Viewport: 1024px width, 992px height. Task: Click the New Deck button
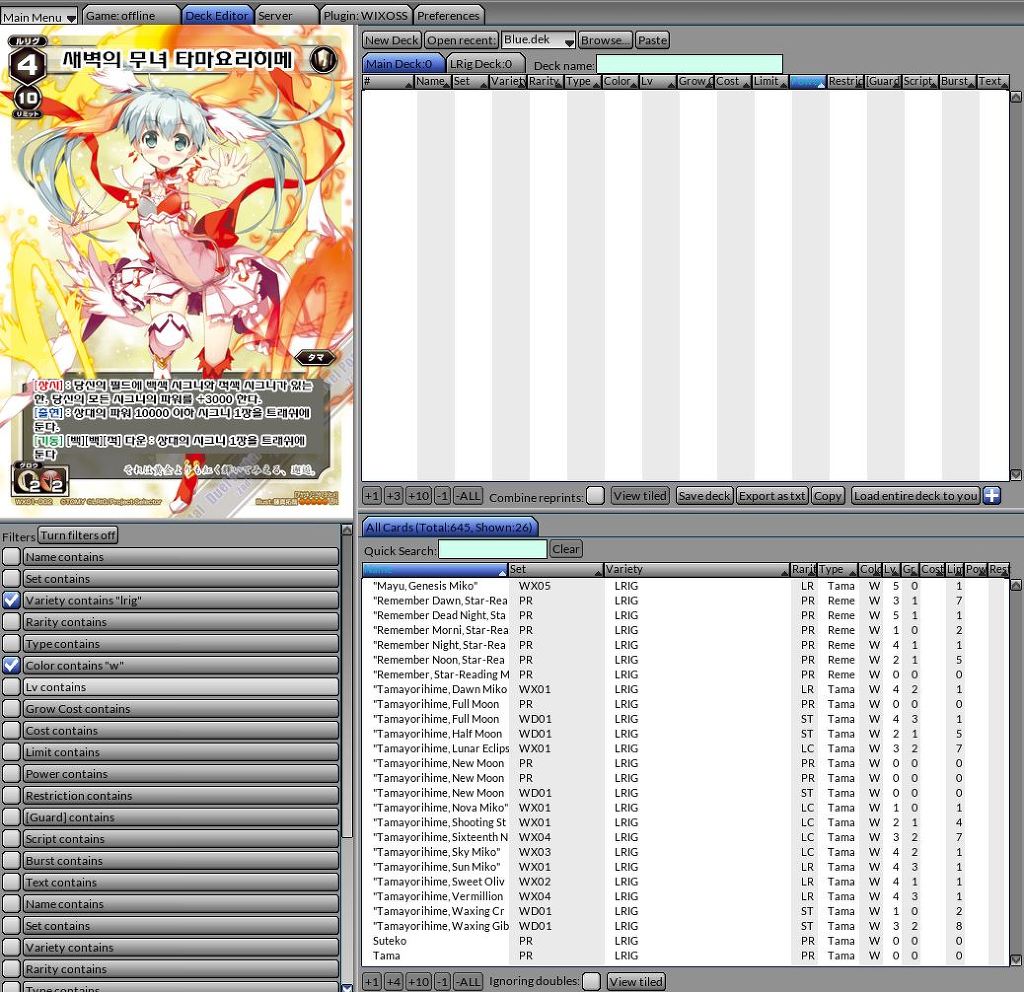tap(392, 40)
